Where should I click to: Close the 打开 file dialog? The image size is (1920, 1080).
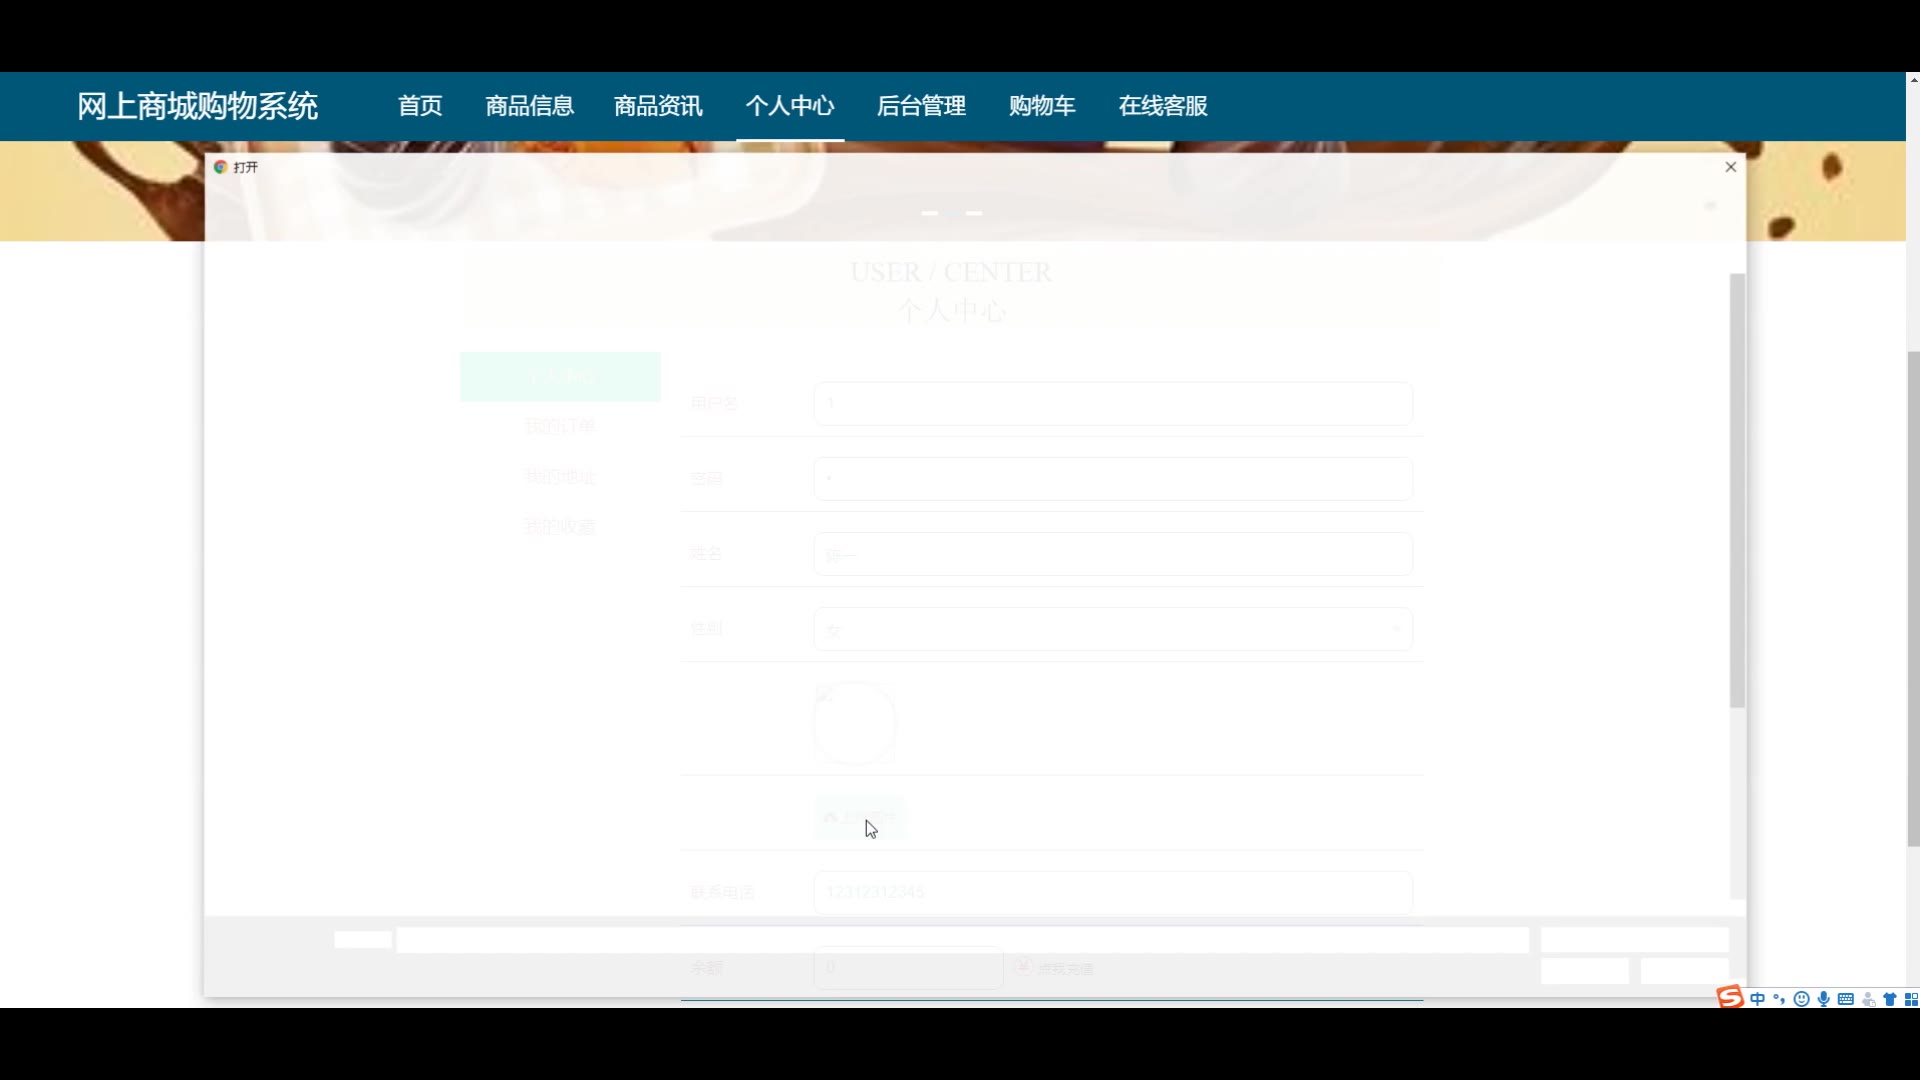point(1731,167)
